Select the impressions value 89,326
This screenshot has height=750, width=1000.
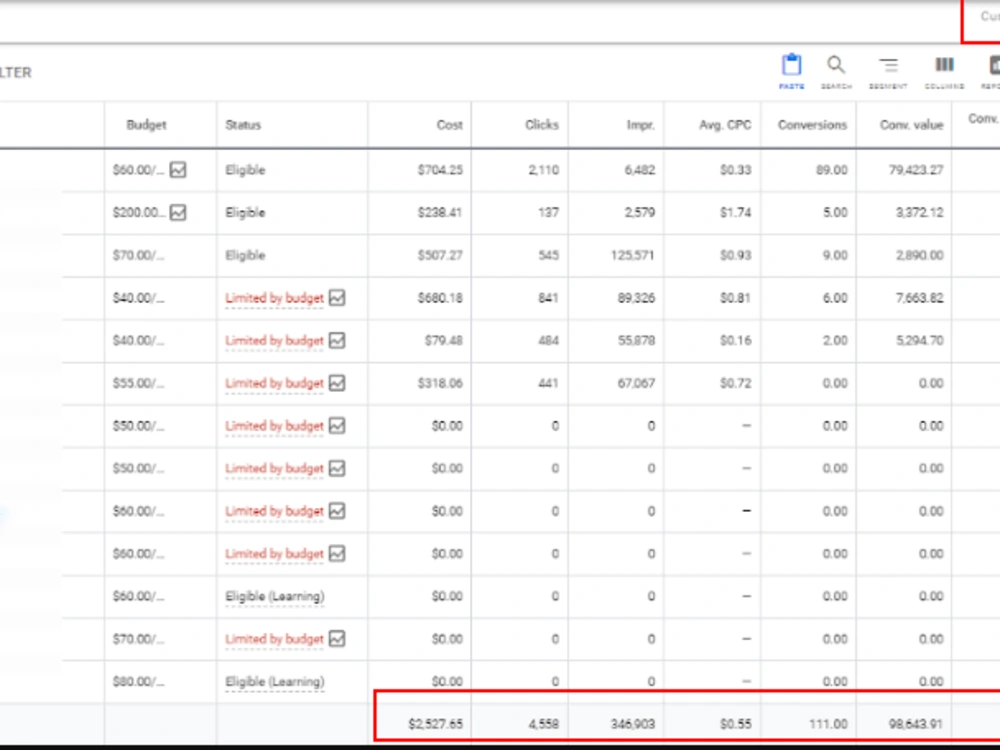(x=636, y=298)
